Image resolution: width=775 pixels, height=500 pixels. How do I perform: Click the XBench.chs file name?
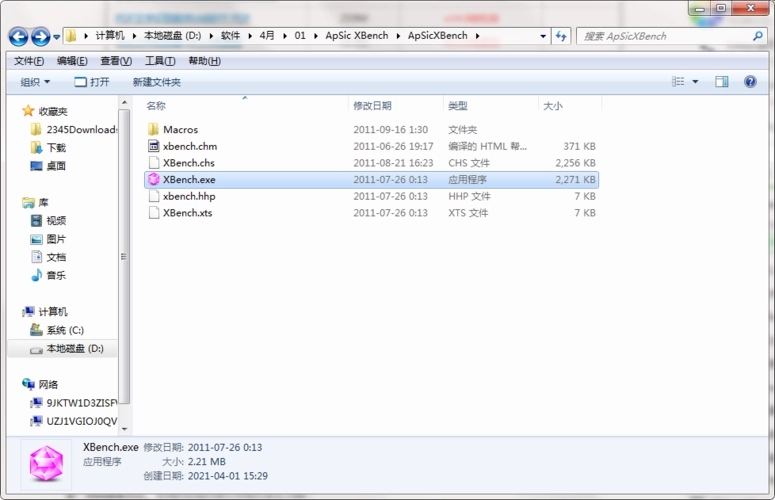click(x=189, y=163)
